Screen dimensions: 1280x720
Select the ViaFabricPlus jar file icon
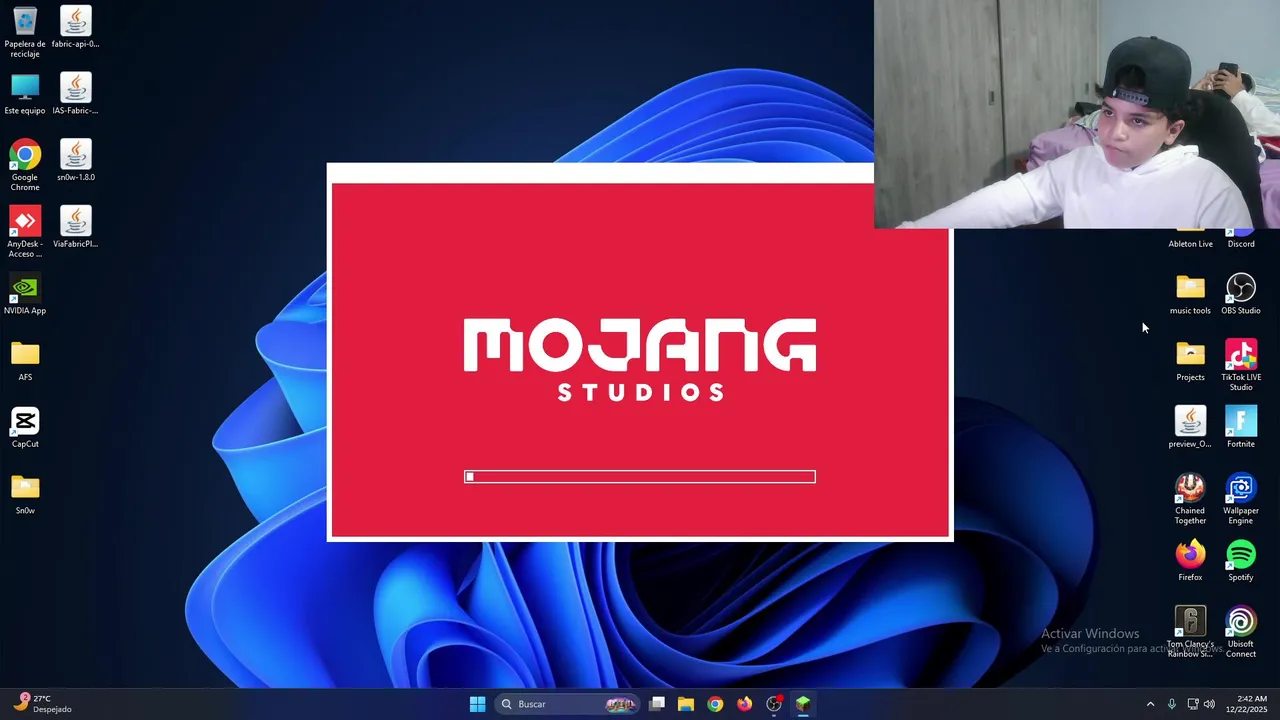75,227
